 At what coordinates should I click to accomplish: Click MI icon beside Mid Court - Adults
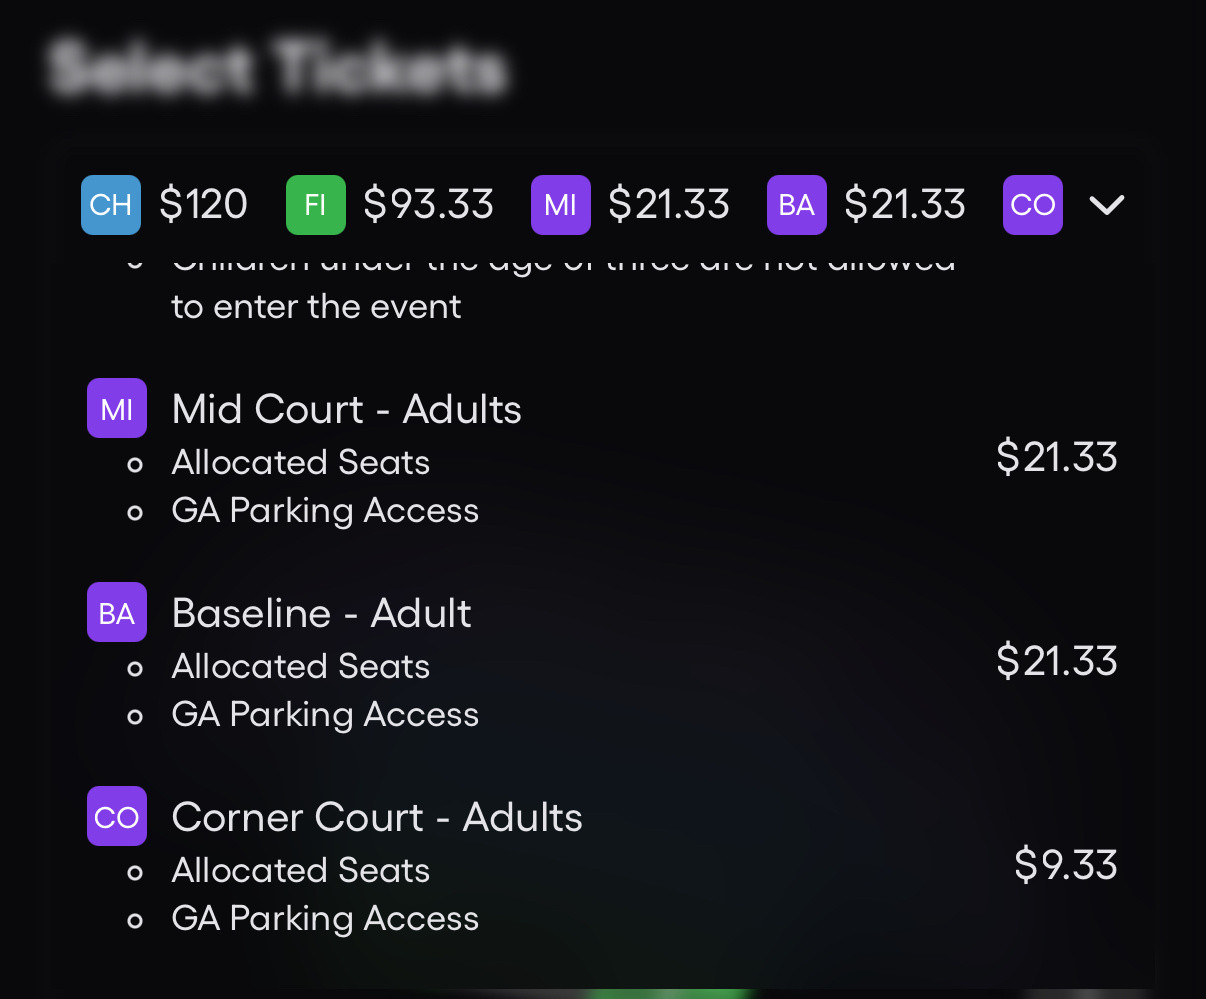pyautogui.click(x=117, y=408)
